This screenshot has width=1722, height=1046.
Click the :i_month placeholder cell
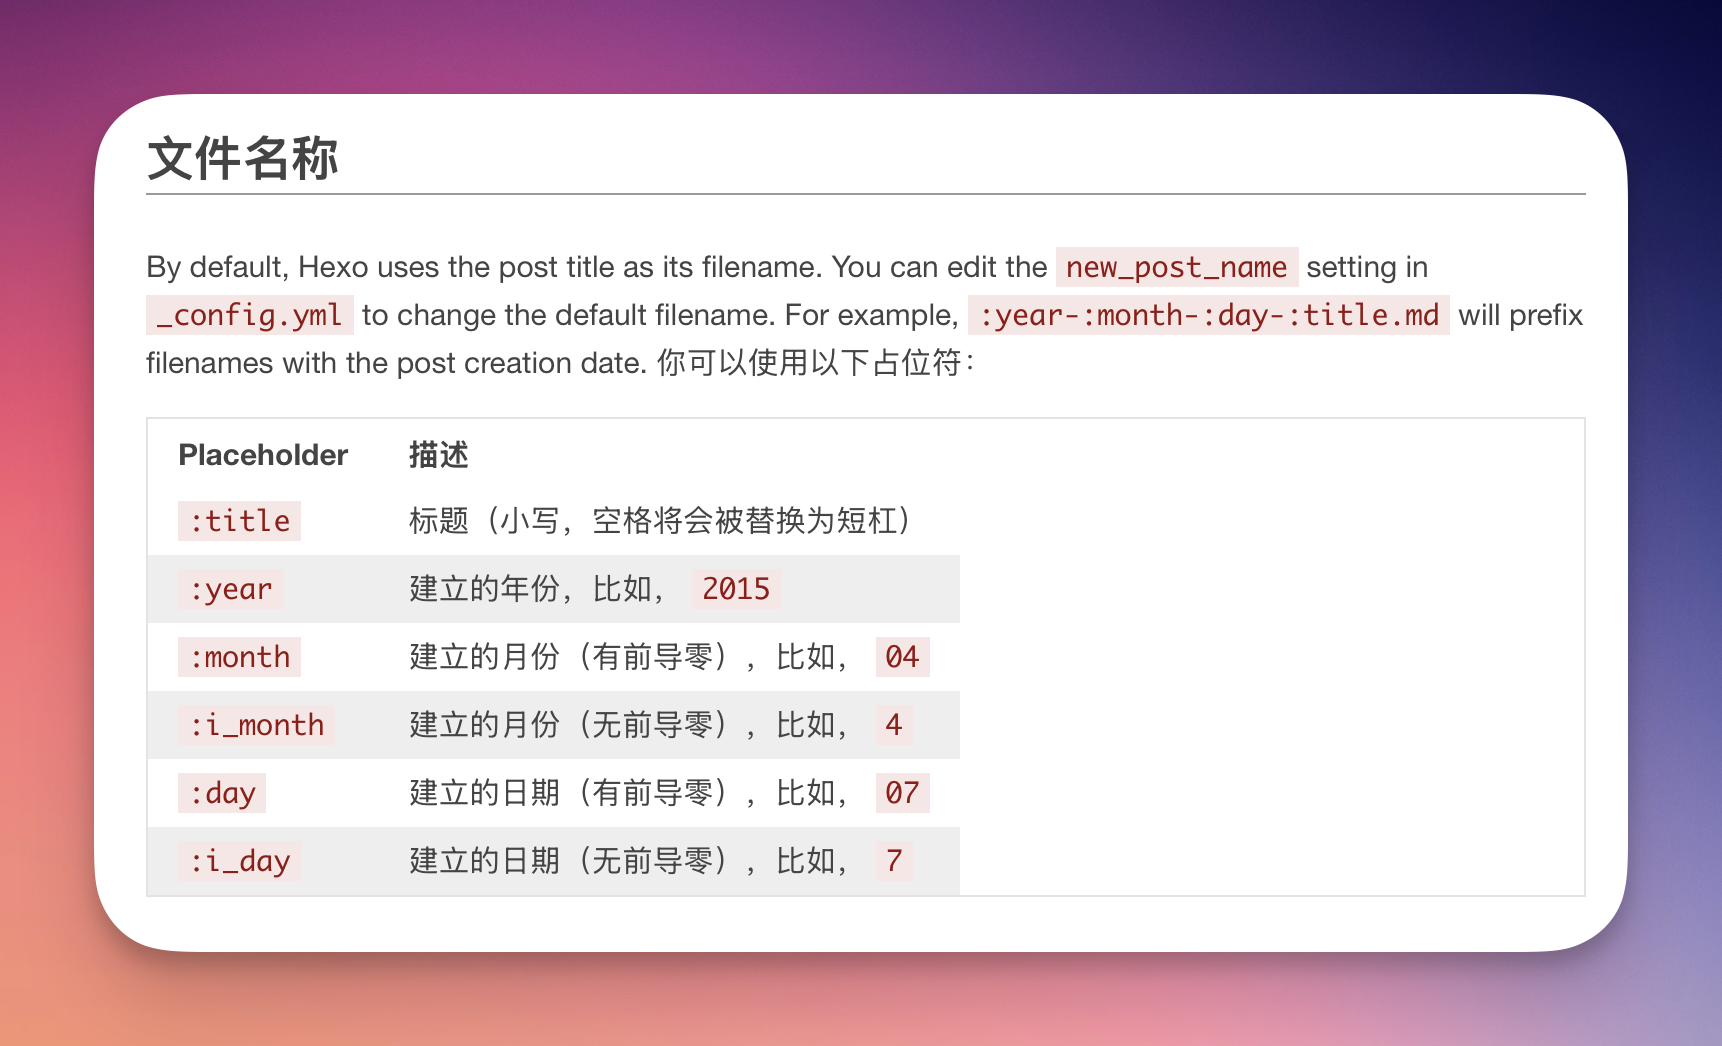[257, 725]
